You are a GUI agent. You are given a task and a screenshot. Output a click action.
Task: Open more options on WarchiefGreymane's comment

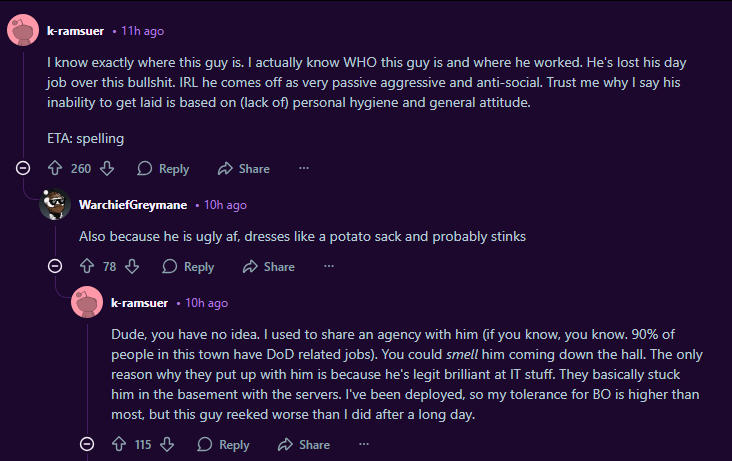[328, 267]
